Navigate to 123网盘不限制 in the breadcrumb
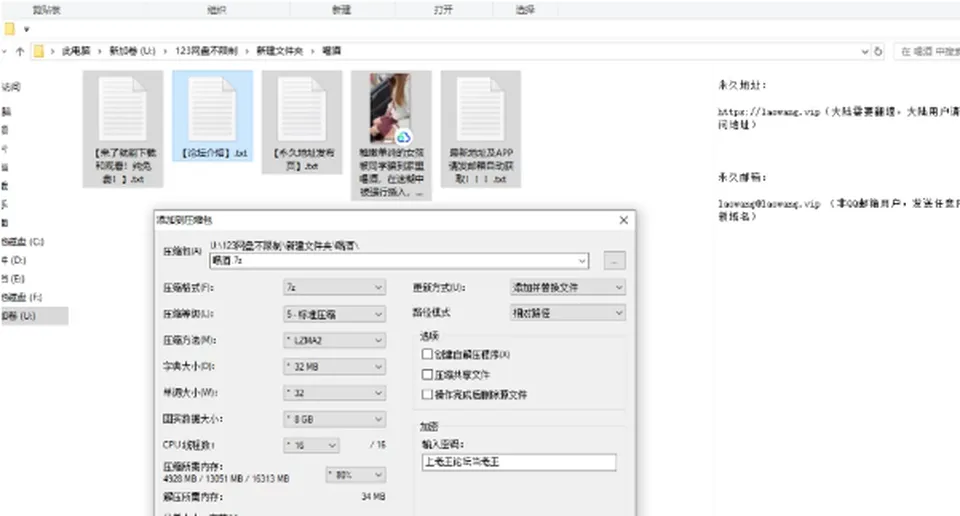 (206, 51)
